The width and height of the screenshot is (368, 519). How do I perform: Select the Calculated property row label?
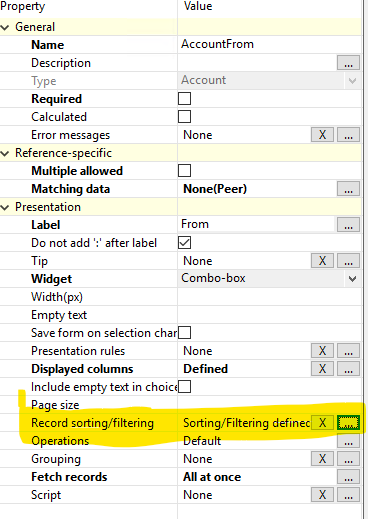tap(59, 117)
